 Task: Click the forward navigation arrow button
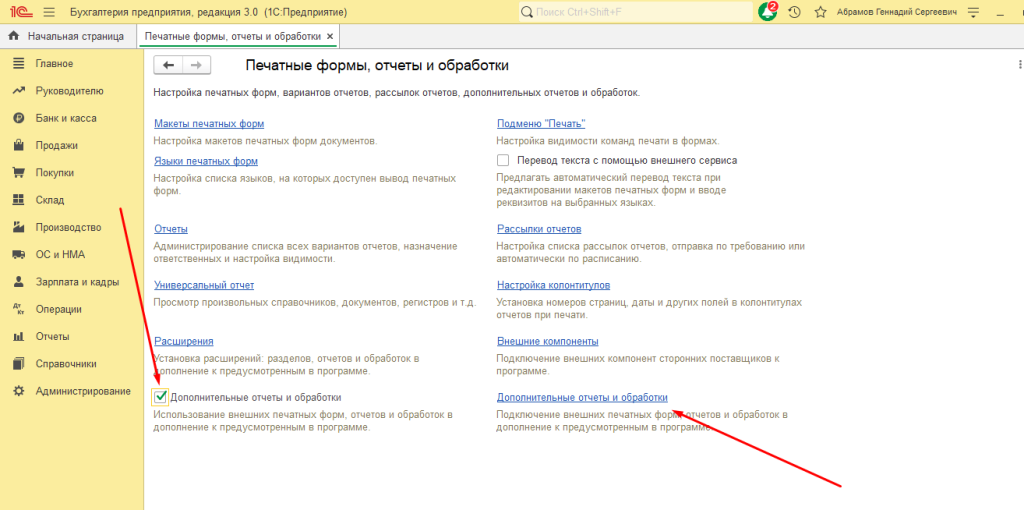click(196, 65)
